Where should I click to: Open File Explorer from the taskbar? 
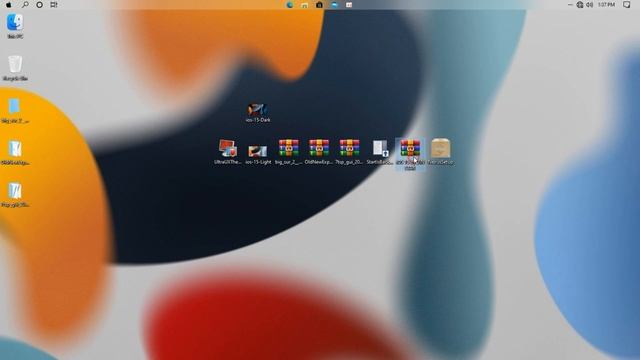(304, 5)
